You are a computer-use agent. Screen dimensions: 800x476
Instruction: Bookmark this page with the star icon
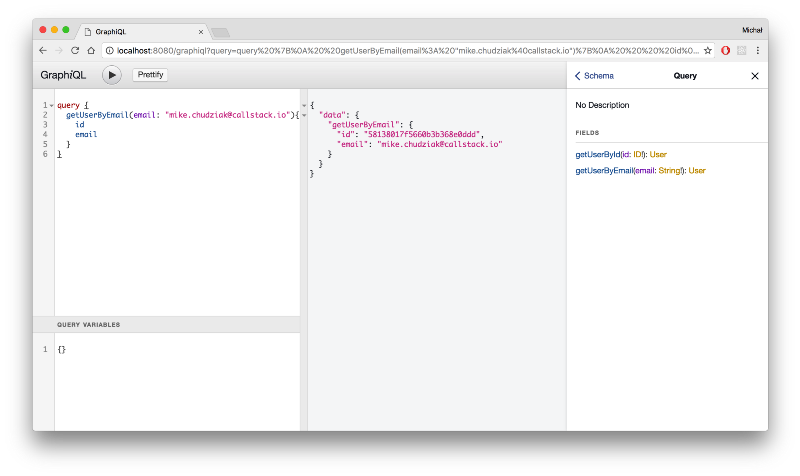click(708, 51)
